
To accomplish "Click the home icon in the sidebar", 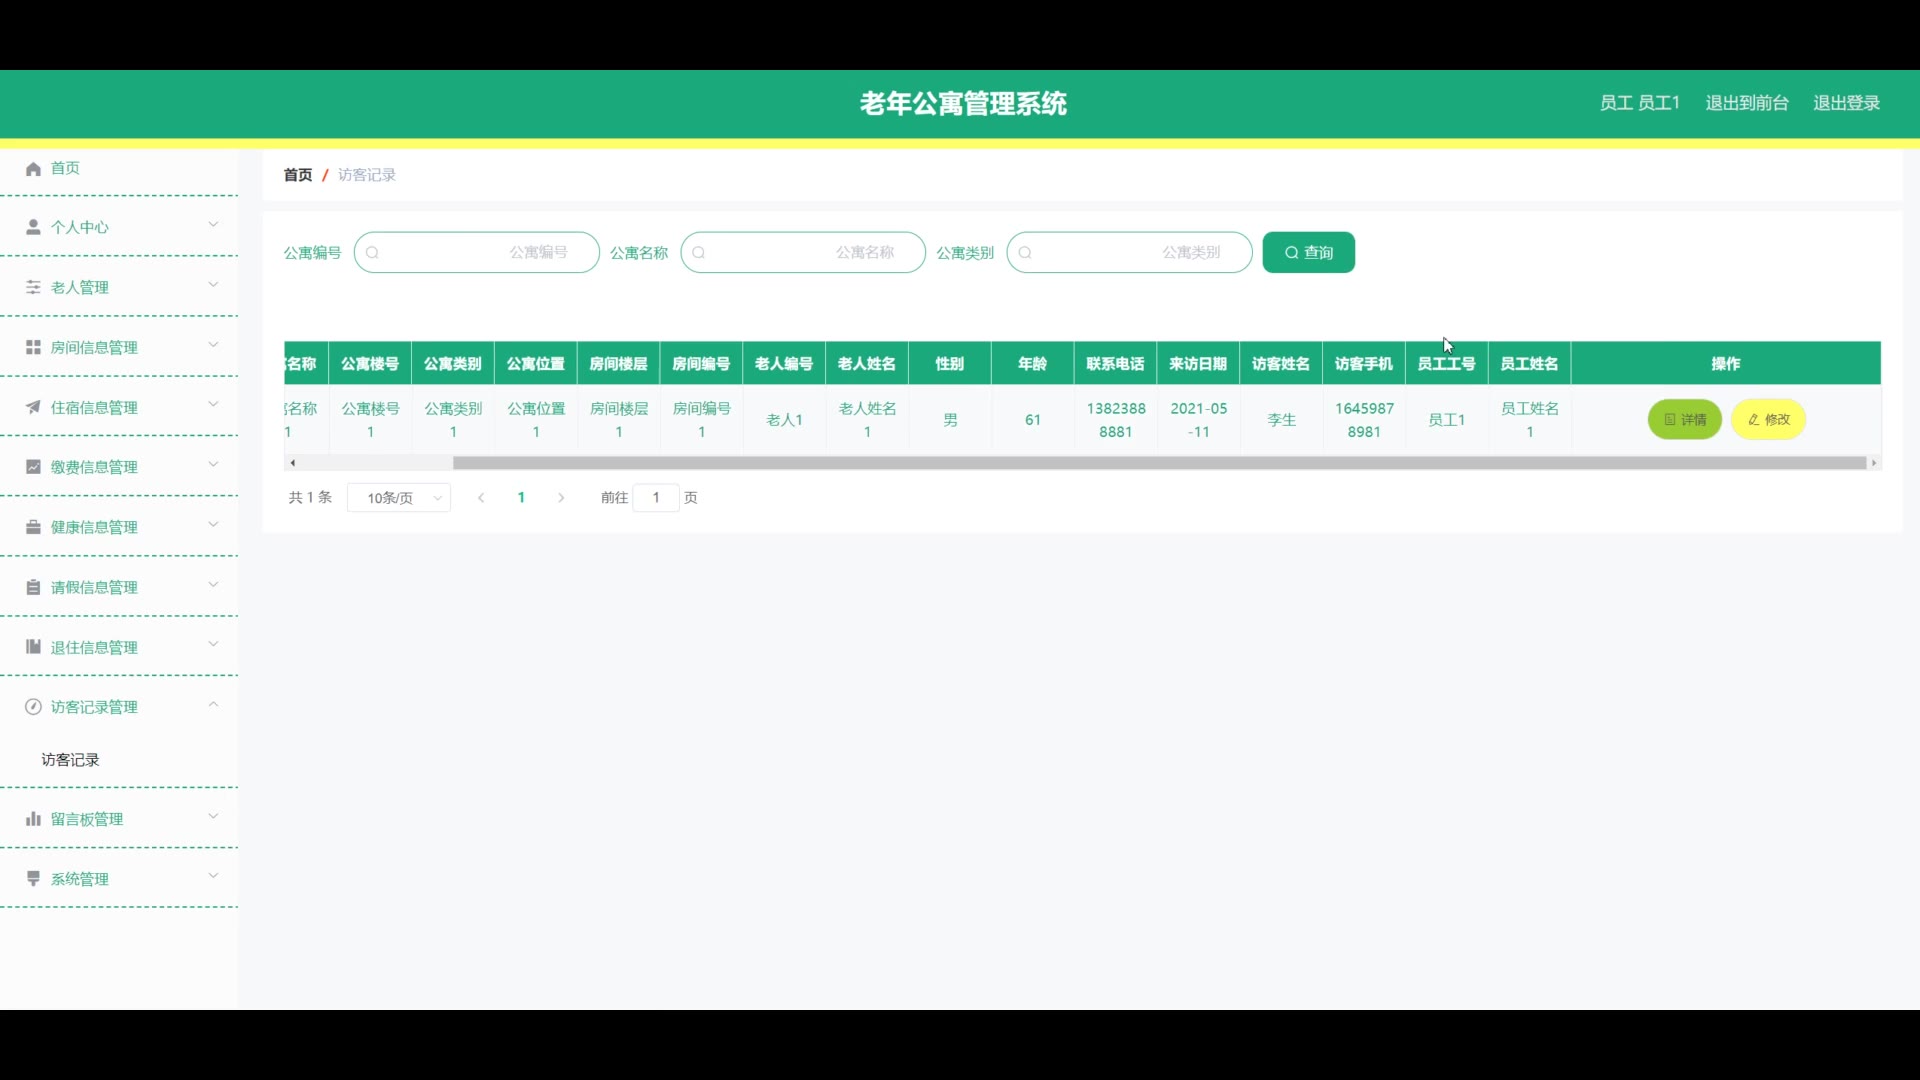I will pyautogui.click(x=33, y=169).
